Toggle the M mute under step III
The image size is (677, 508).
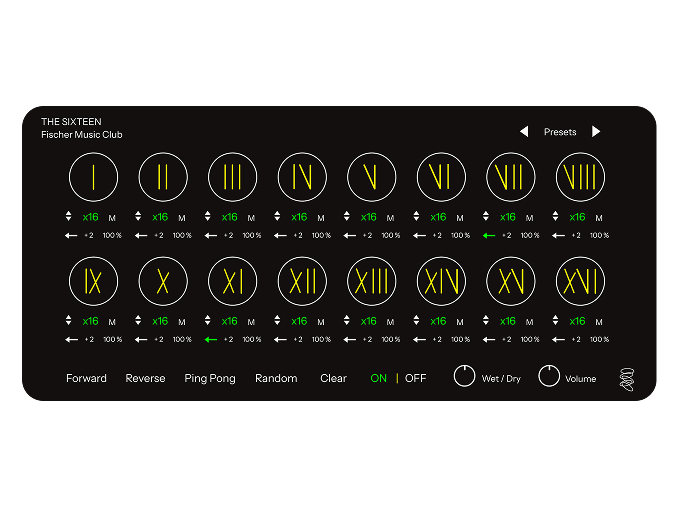point(251,218)
